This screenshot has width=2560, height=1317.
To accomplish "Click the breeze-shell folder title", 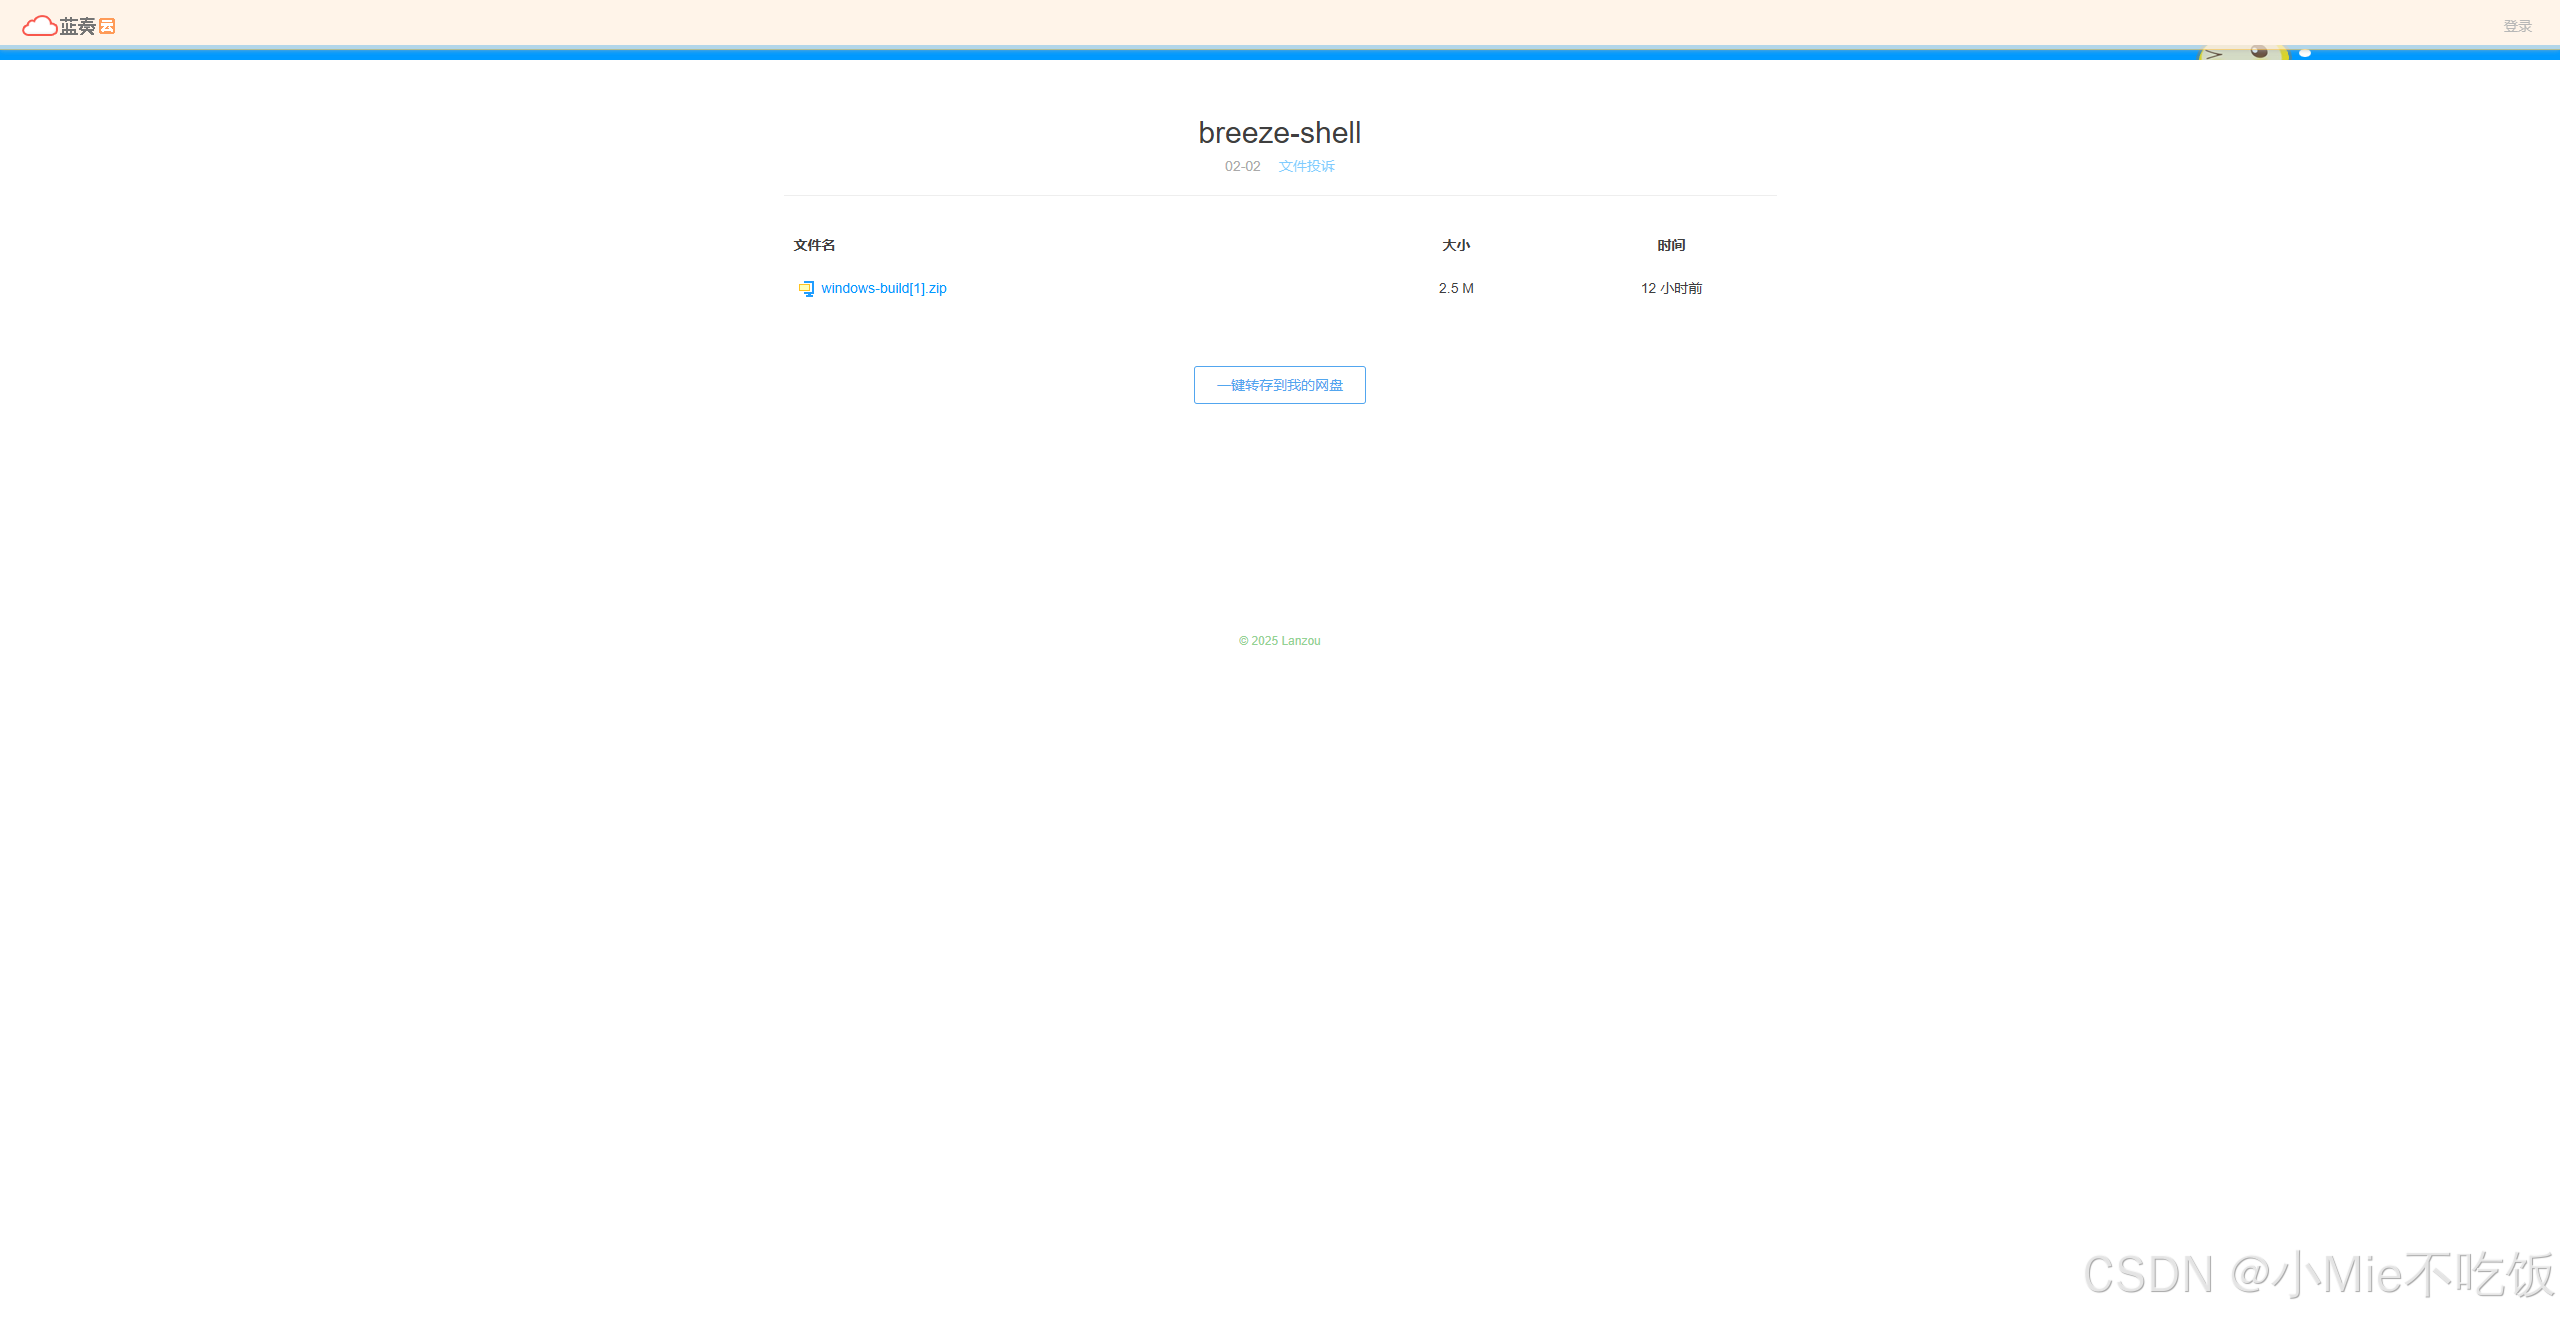I will pos(1279,132).
